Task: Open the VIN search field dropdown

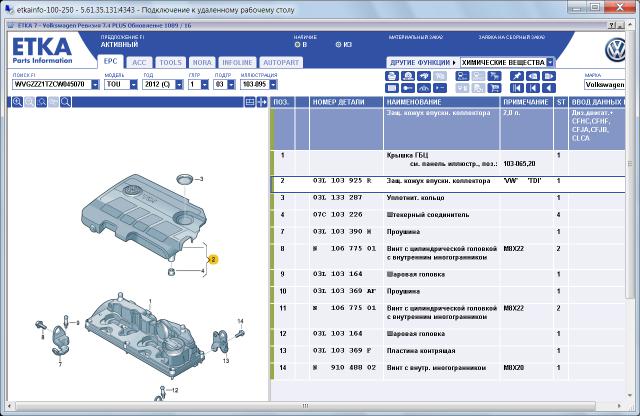Action: click(x=95, y=85)
